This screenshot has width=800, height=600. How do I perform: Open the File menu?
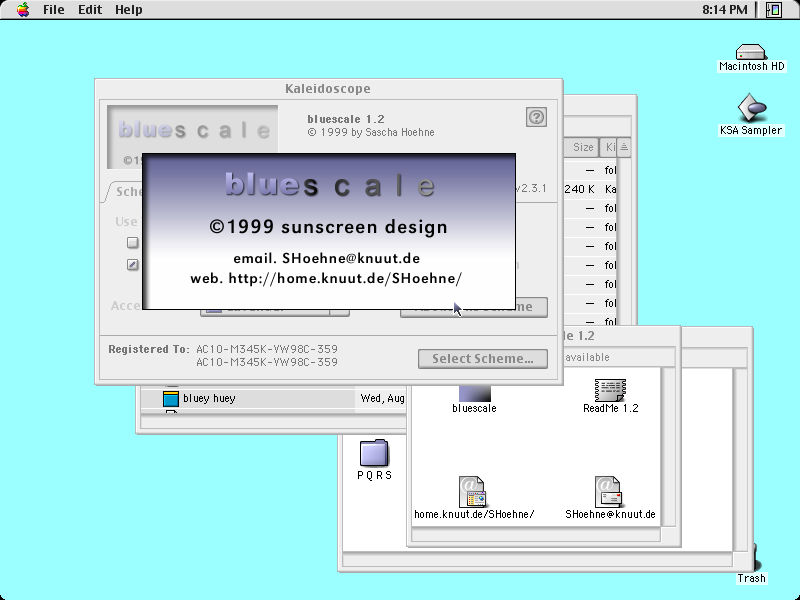(54, 10)
